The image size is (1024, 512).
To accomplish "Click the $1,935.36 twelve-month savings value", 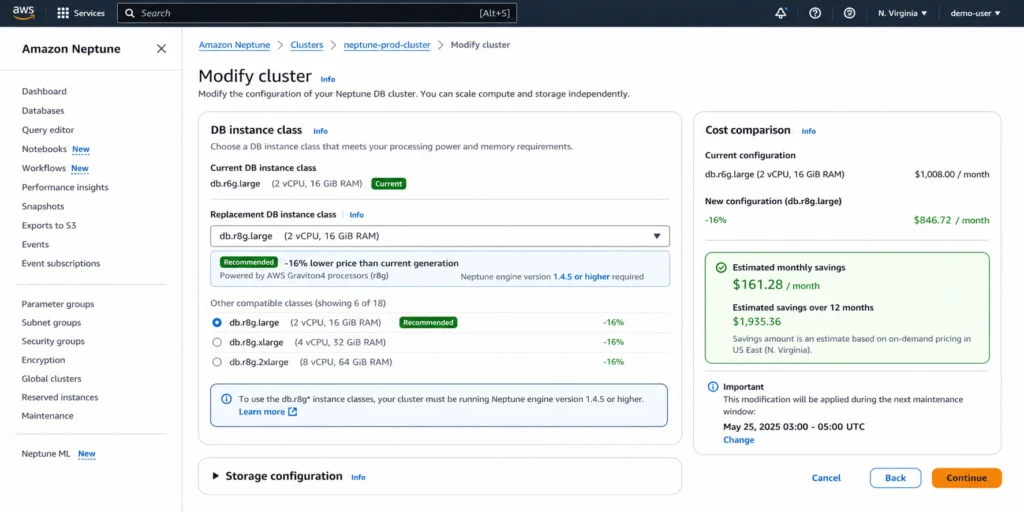I will pyautogui.click(x=756, y=321).
